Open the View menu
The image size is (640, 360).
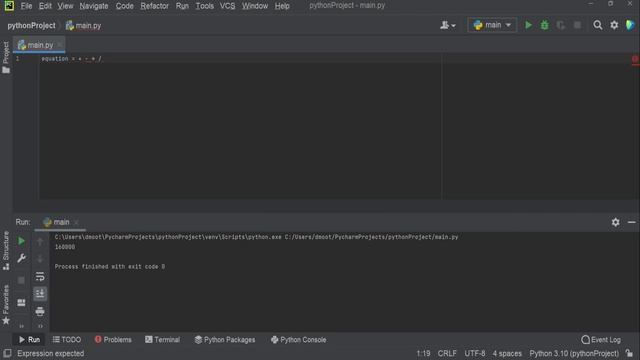(x=65, y=6)
